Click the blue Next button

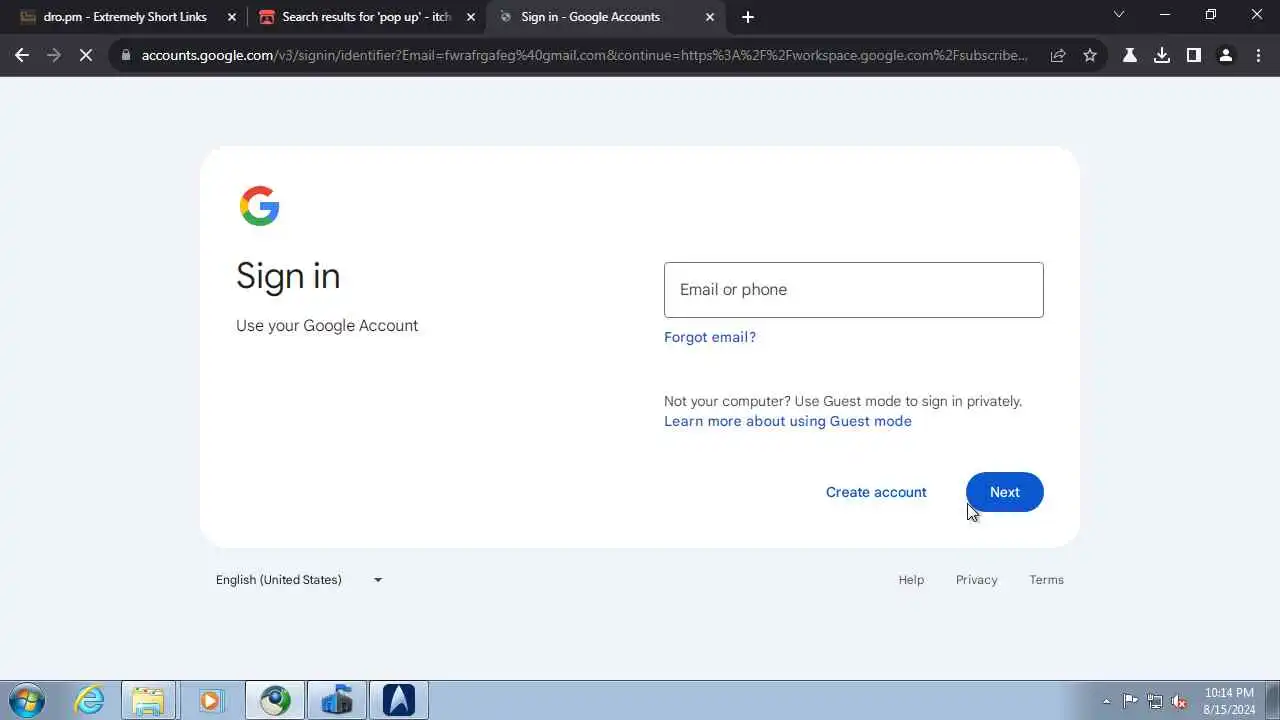(1005, 492)
